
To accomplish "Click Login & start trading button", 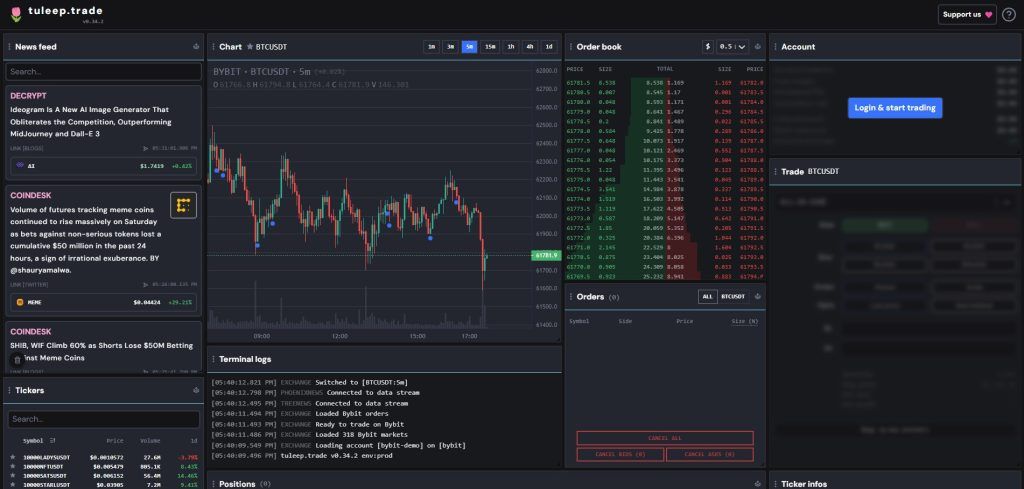I will 894,108.
